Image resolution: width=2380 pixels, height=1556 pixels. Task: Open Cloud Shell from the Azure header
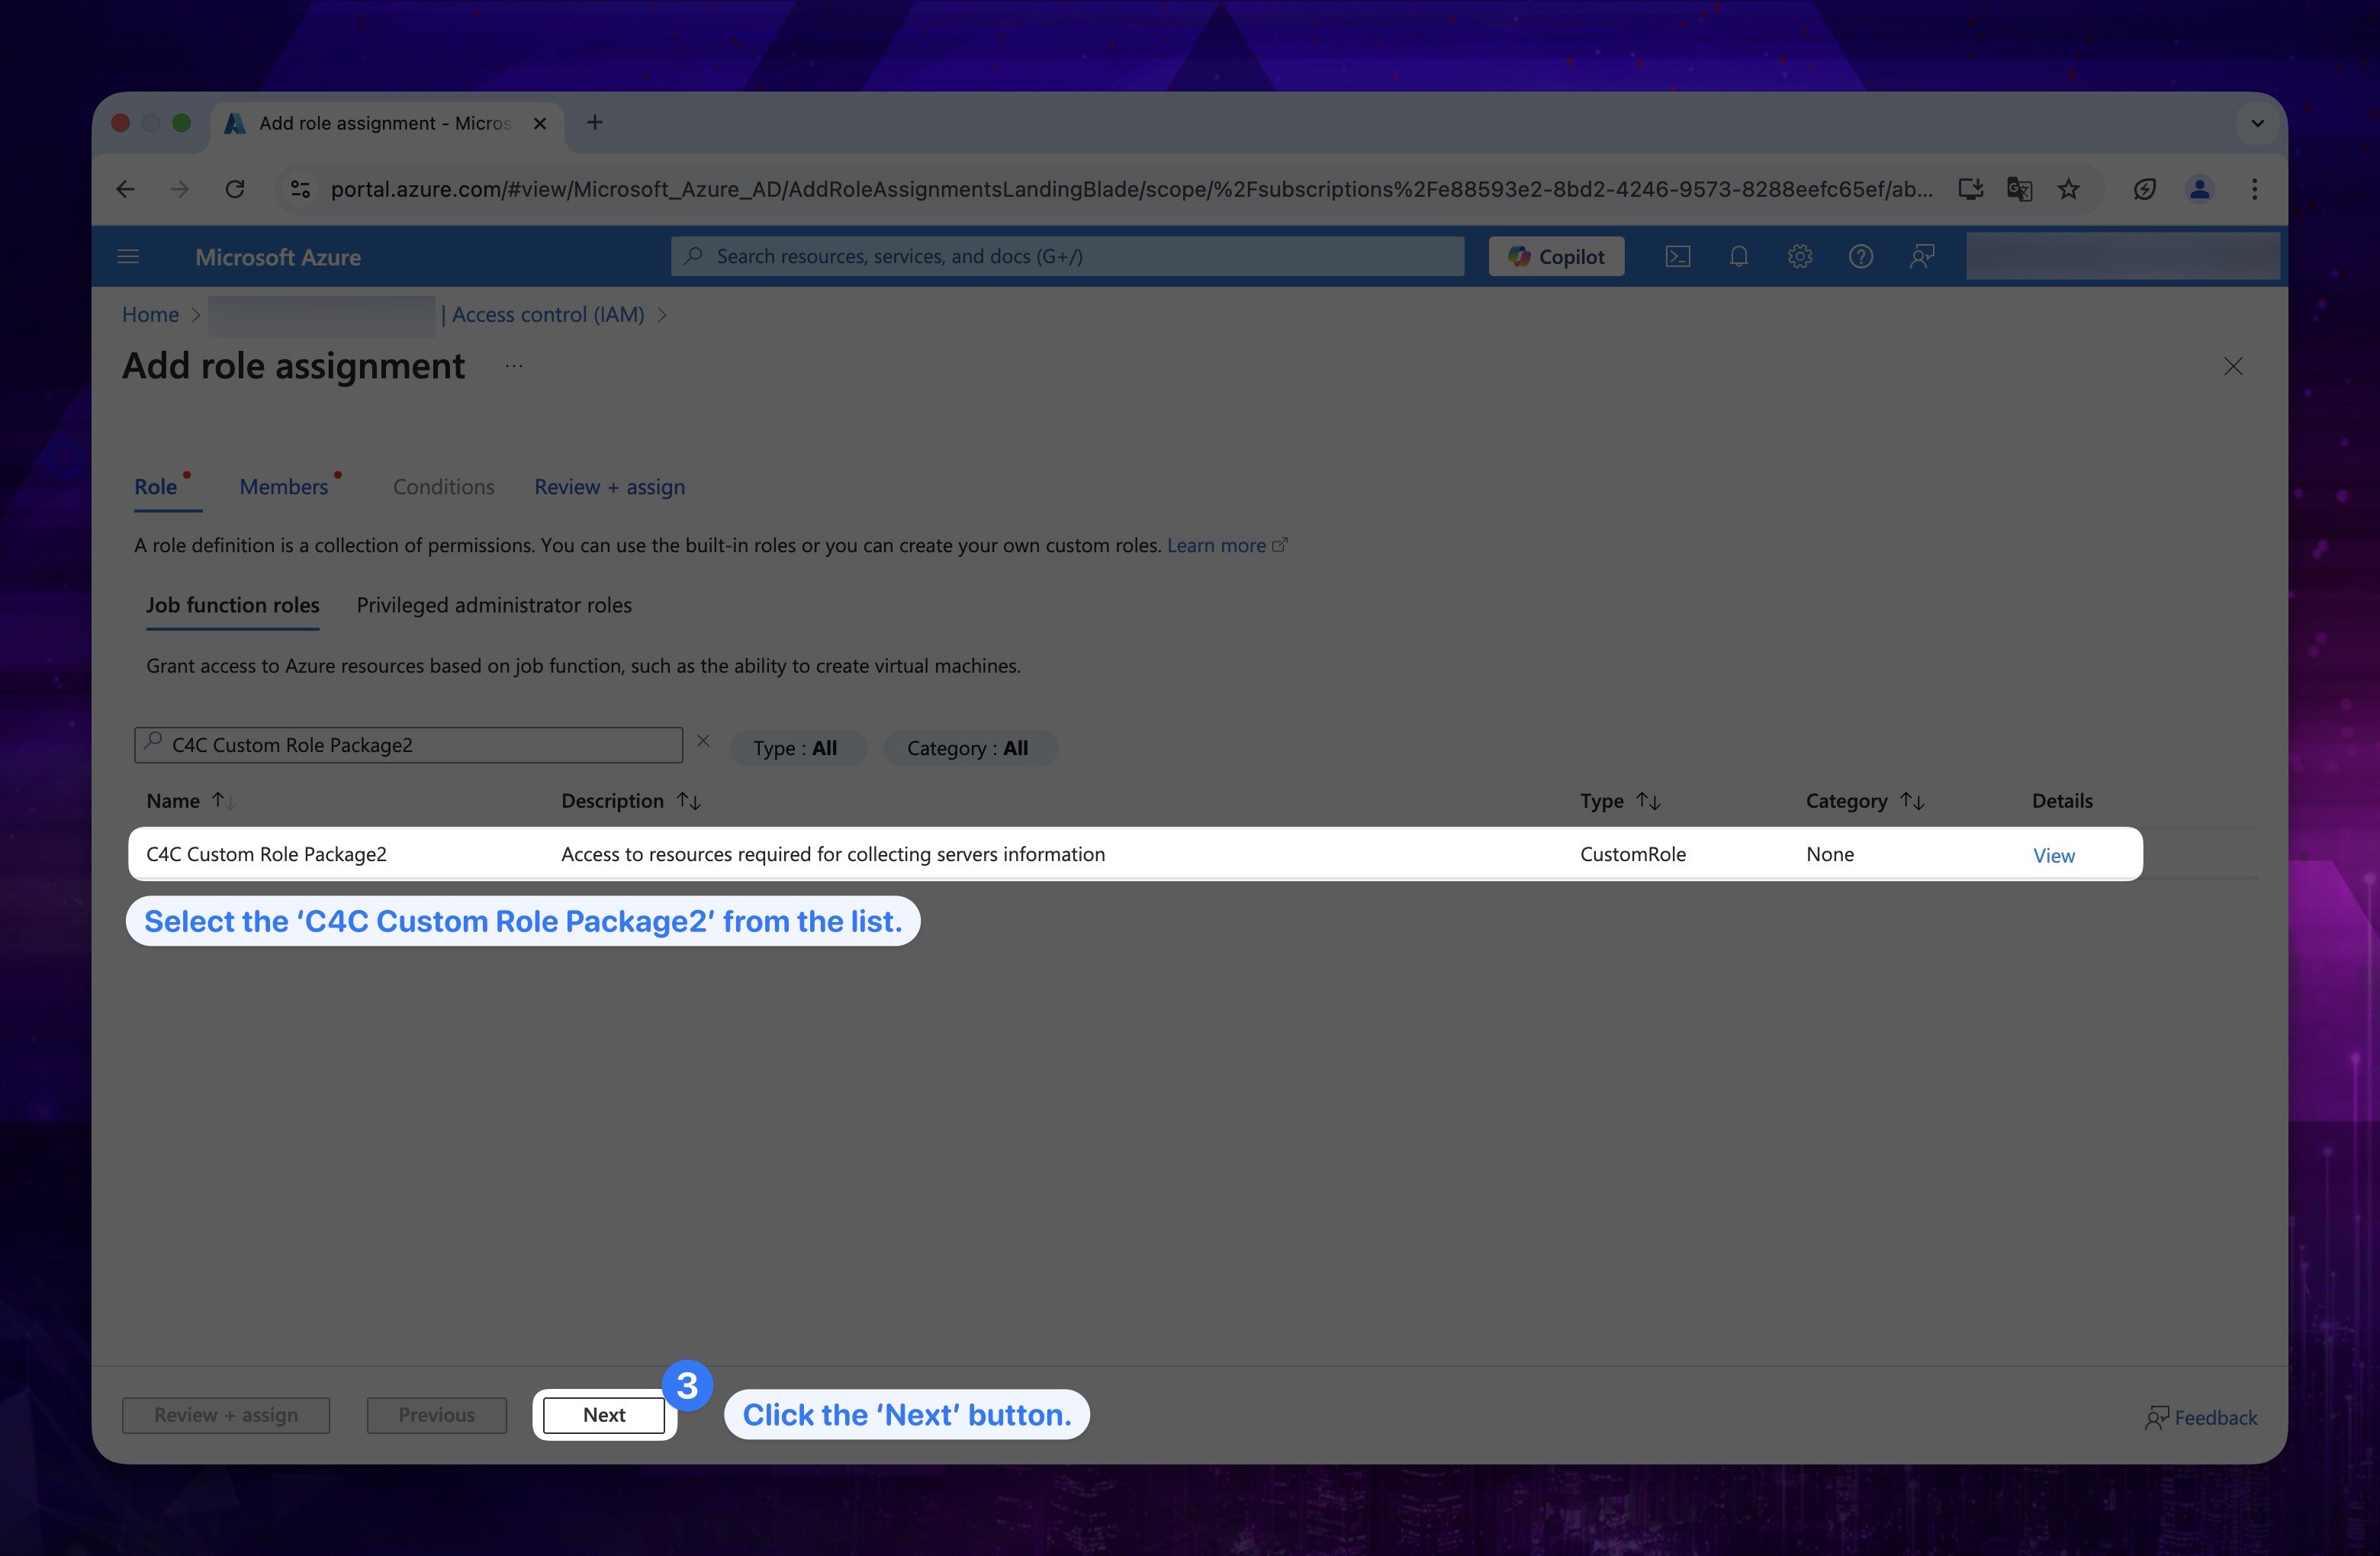[x=1678, y=257]
